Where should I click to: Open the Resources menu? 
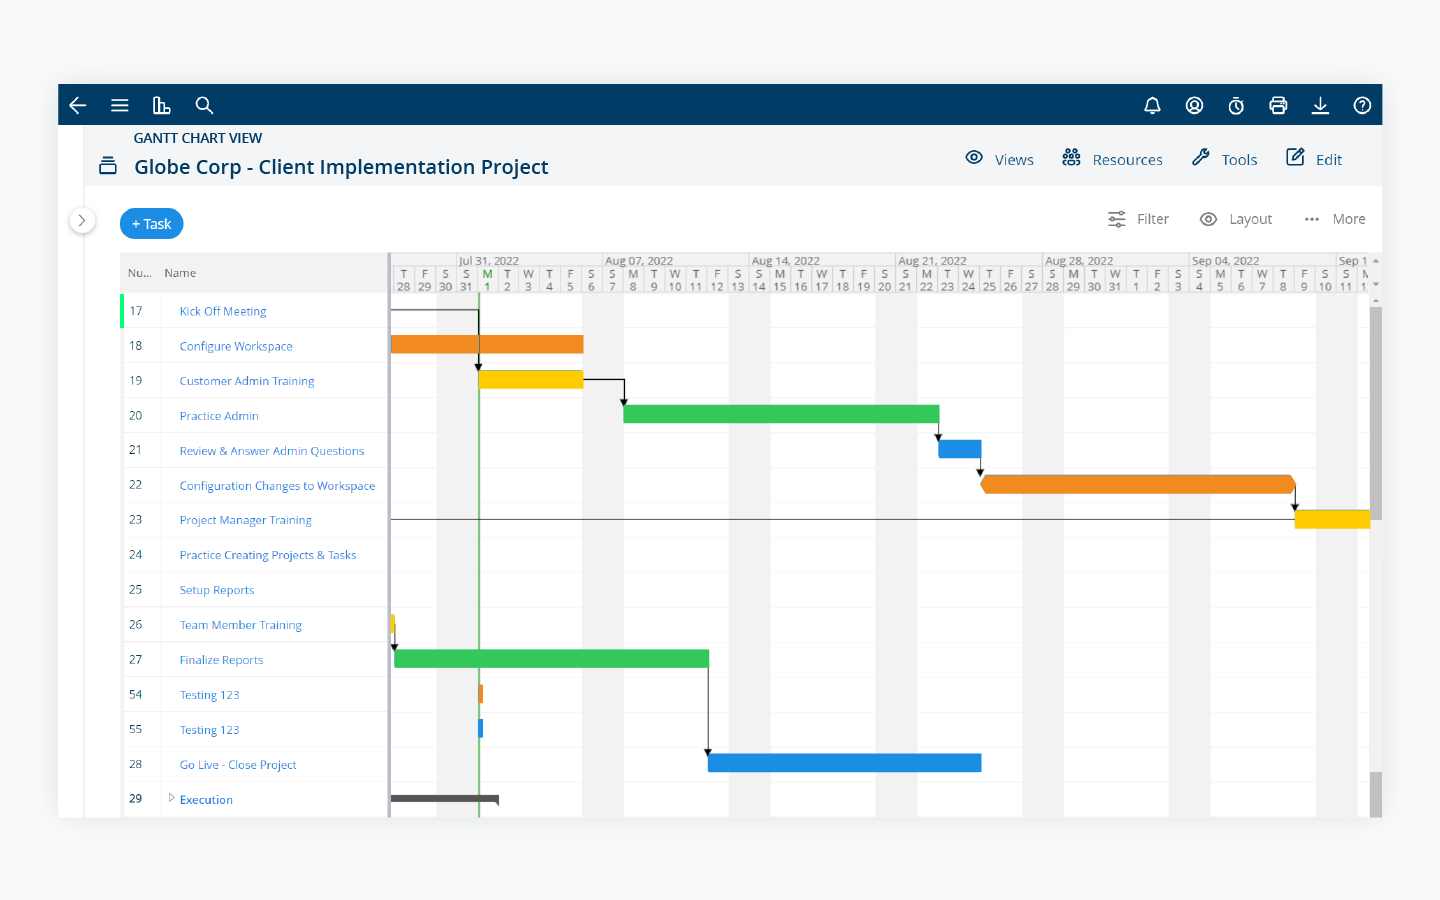1112,159
